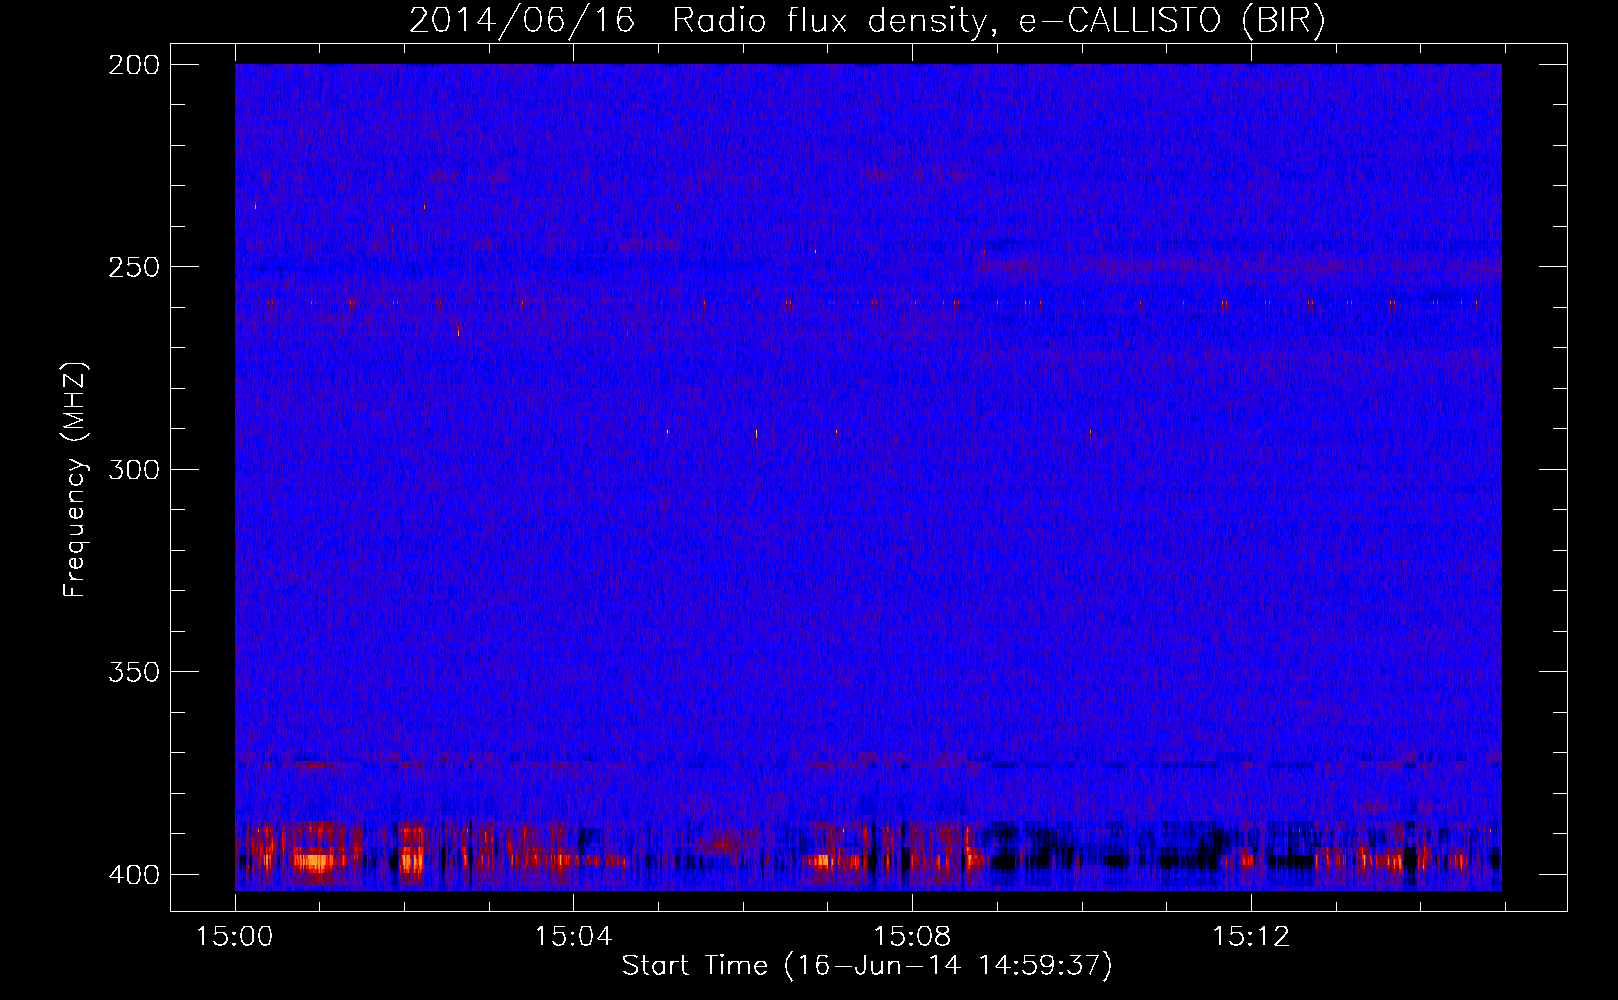Click the '15:04' time axis label

[573, 936]
